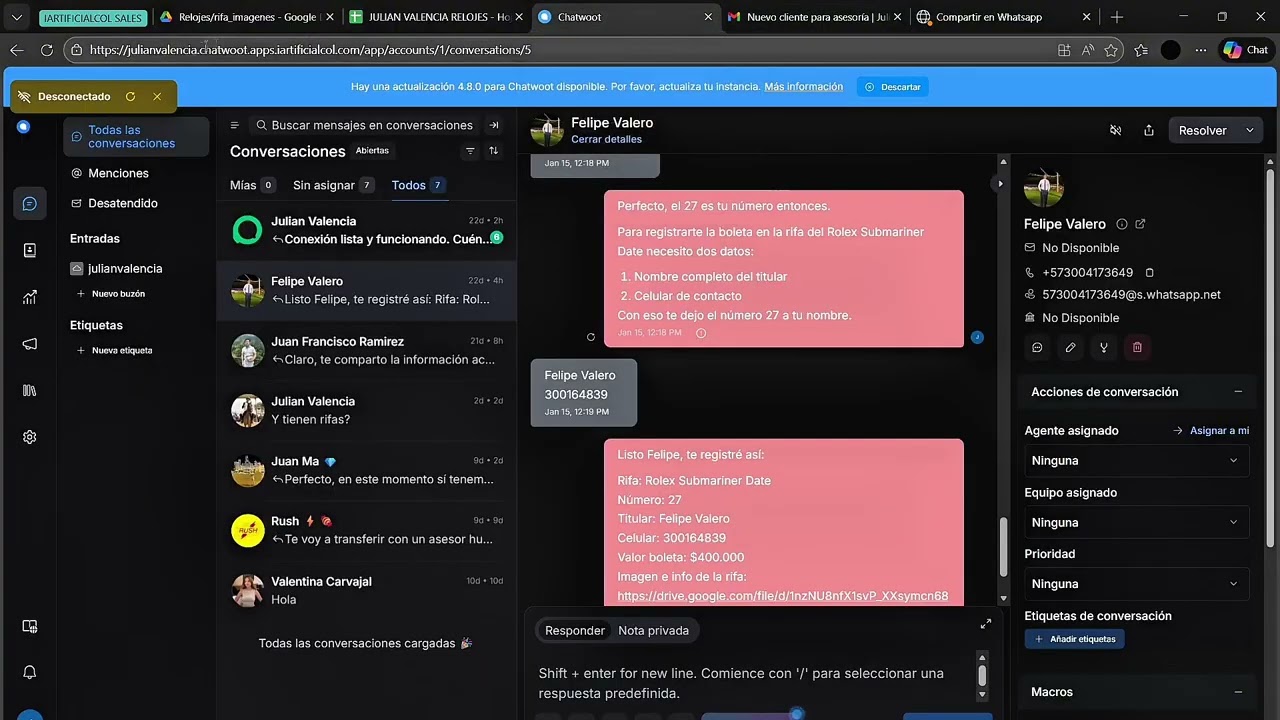The height and width of the screenshot is (720, 1280).
Task: Open Todas las conversaciones in the sidebar
Action: (136, 137)
